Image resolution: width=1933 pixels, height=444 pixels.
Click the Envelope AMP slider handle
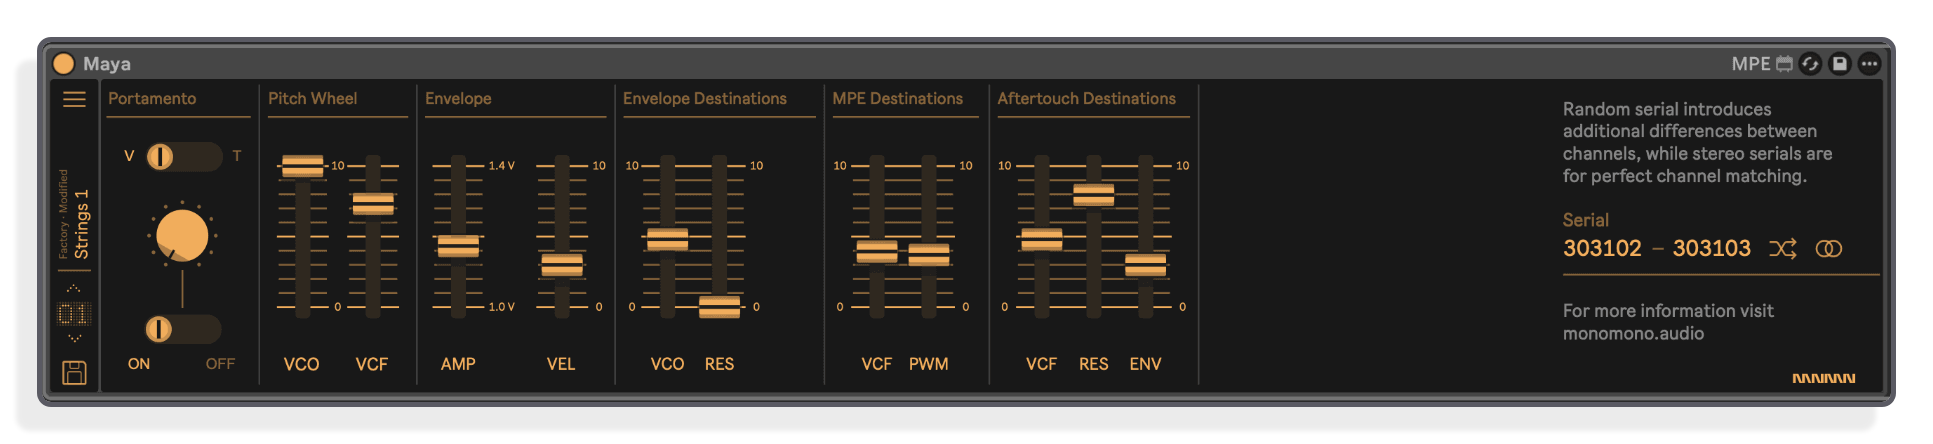(458, 246)
